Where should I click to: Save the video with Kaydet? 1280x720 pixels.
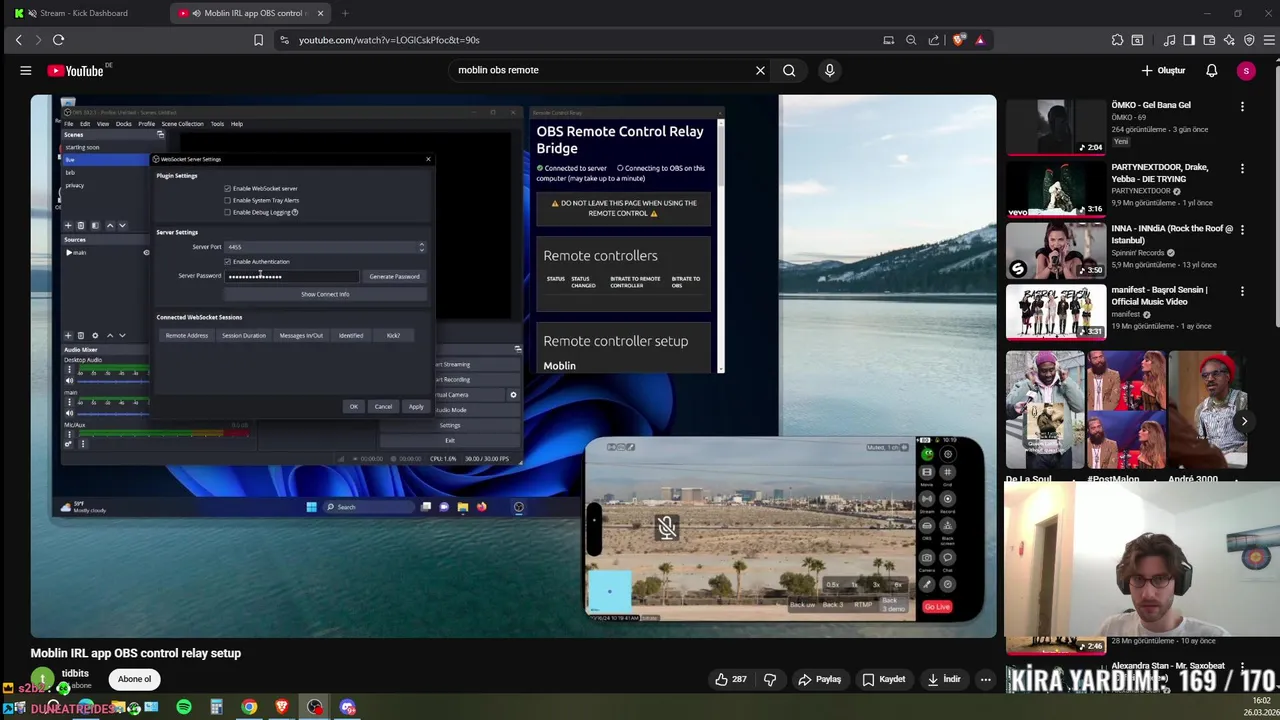pos(883,679)
